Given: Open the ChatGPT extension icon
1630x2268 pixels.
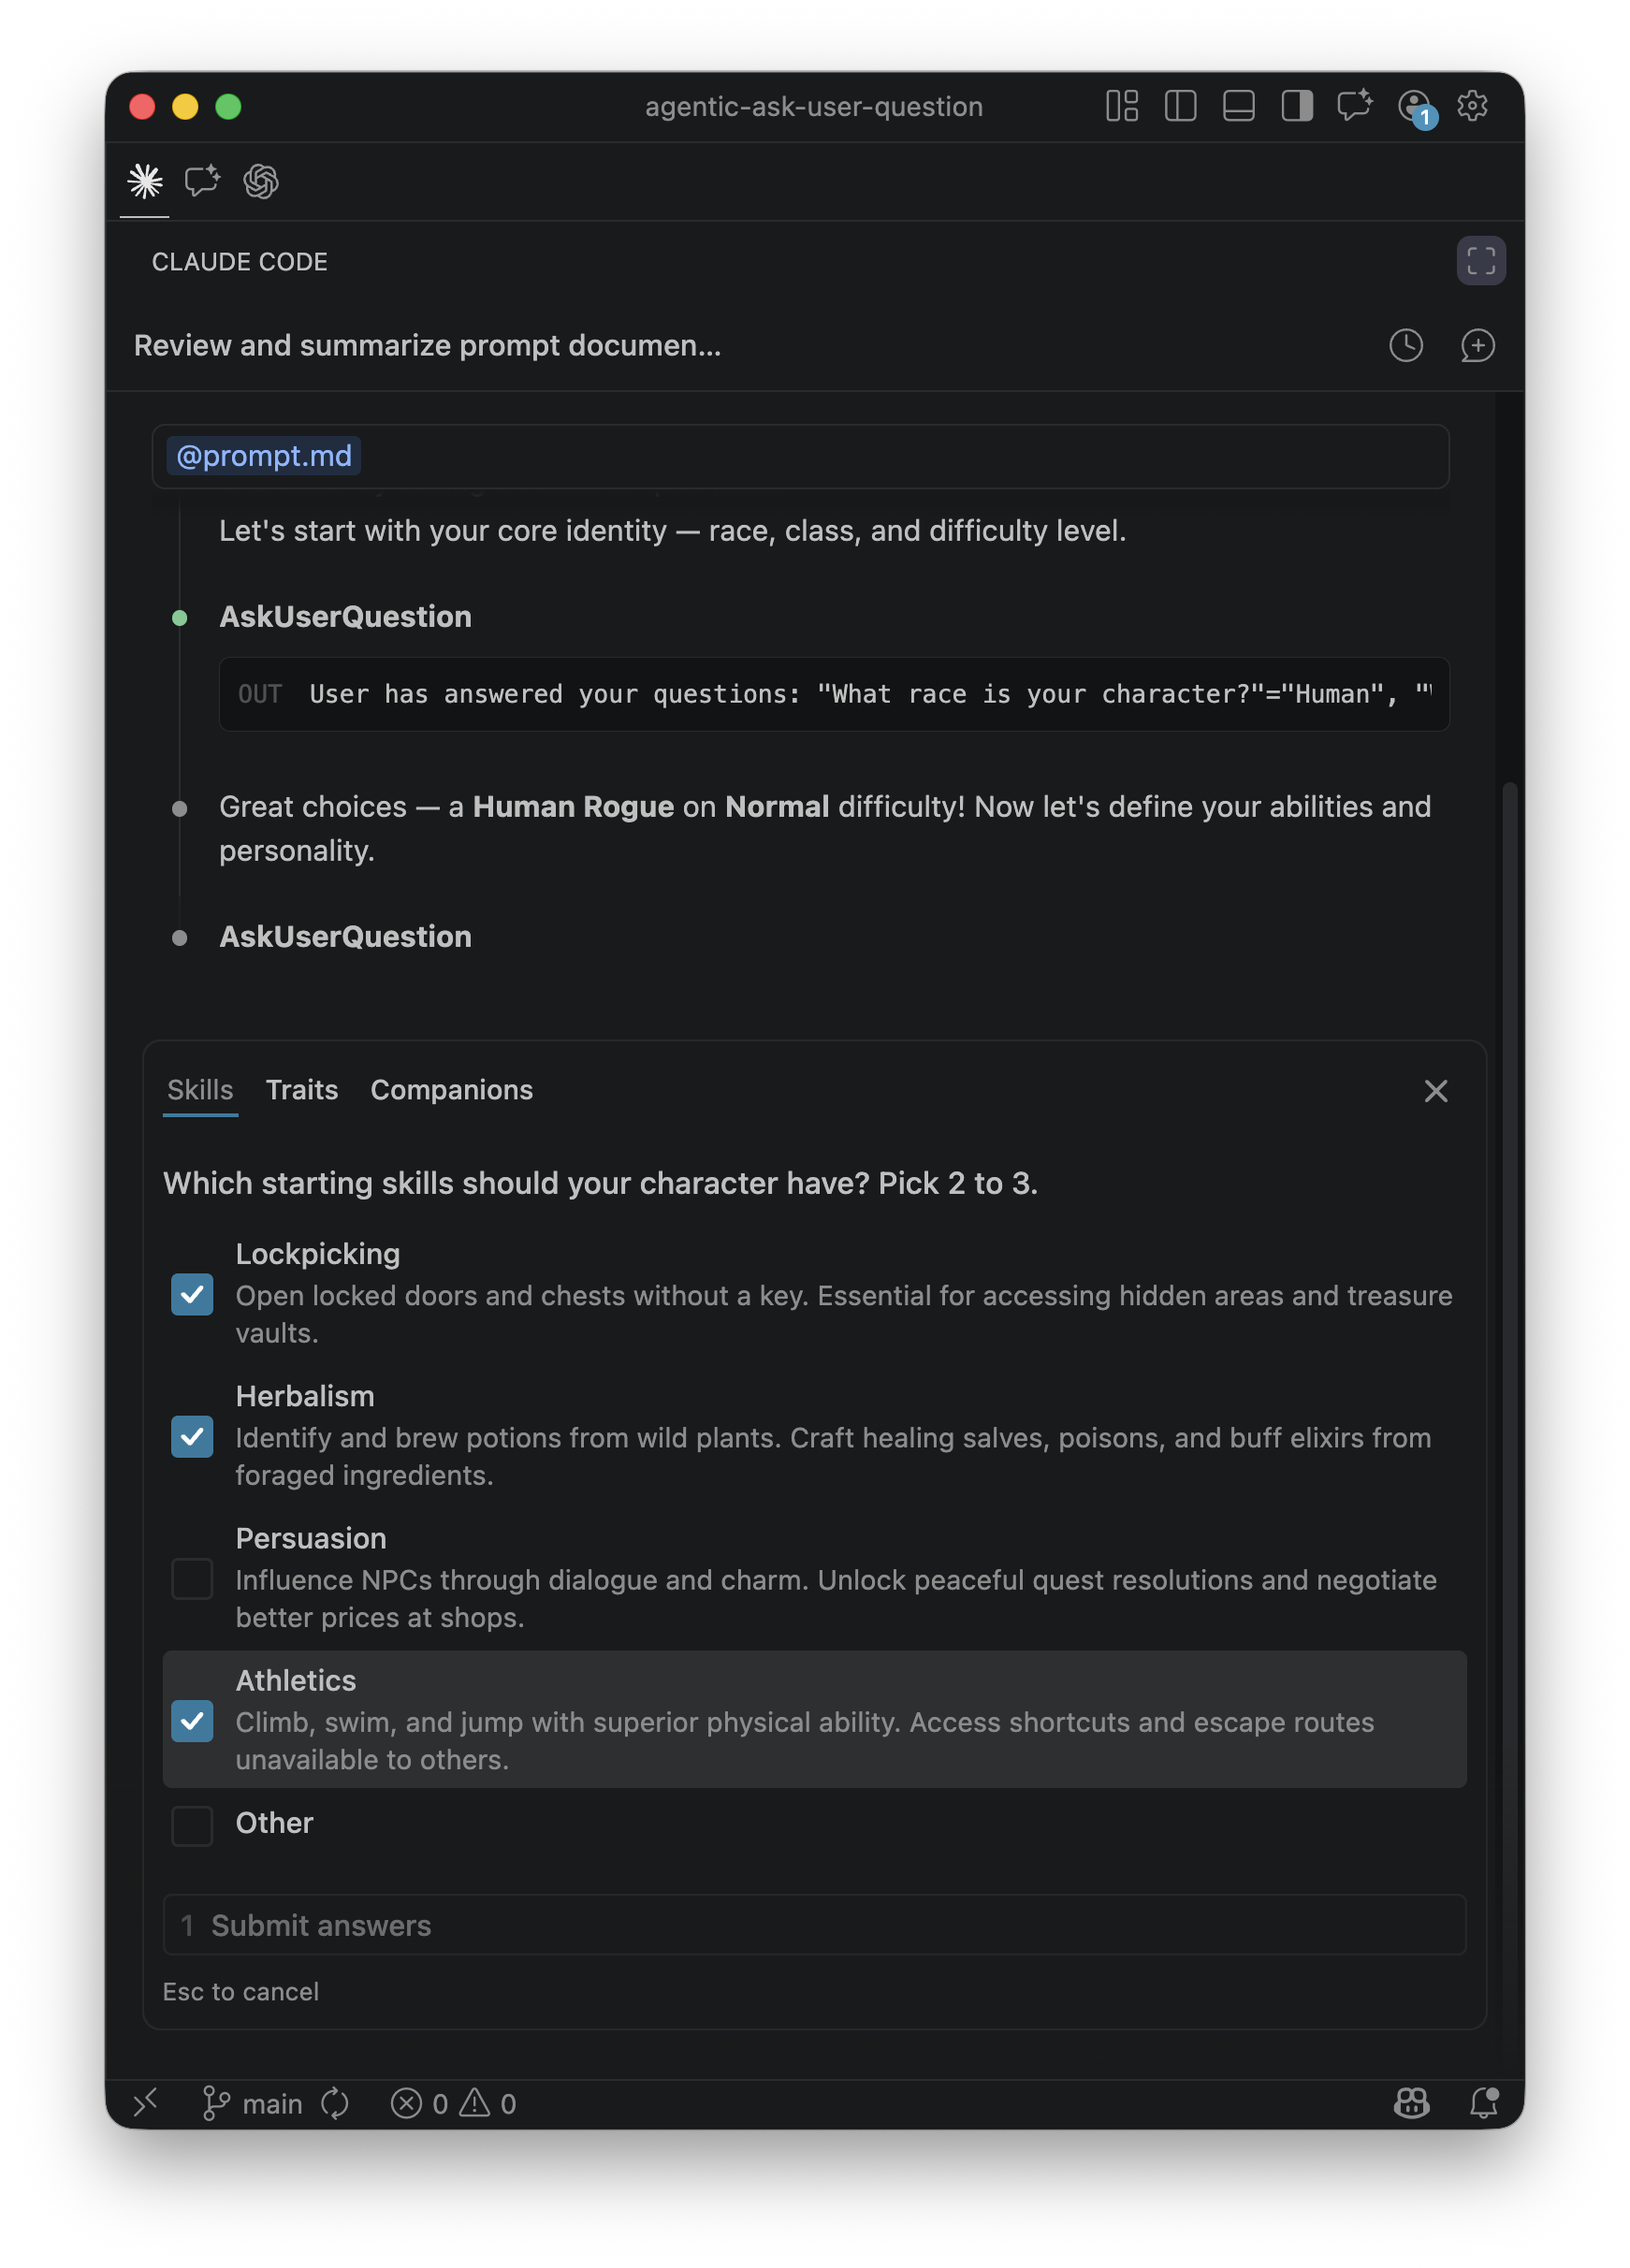Looking at the screenshot, I should click(260, 182).
